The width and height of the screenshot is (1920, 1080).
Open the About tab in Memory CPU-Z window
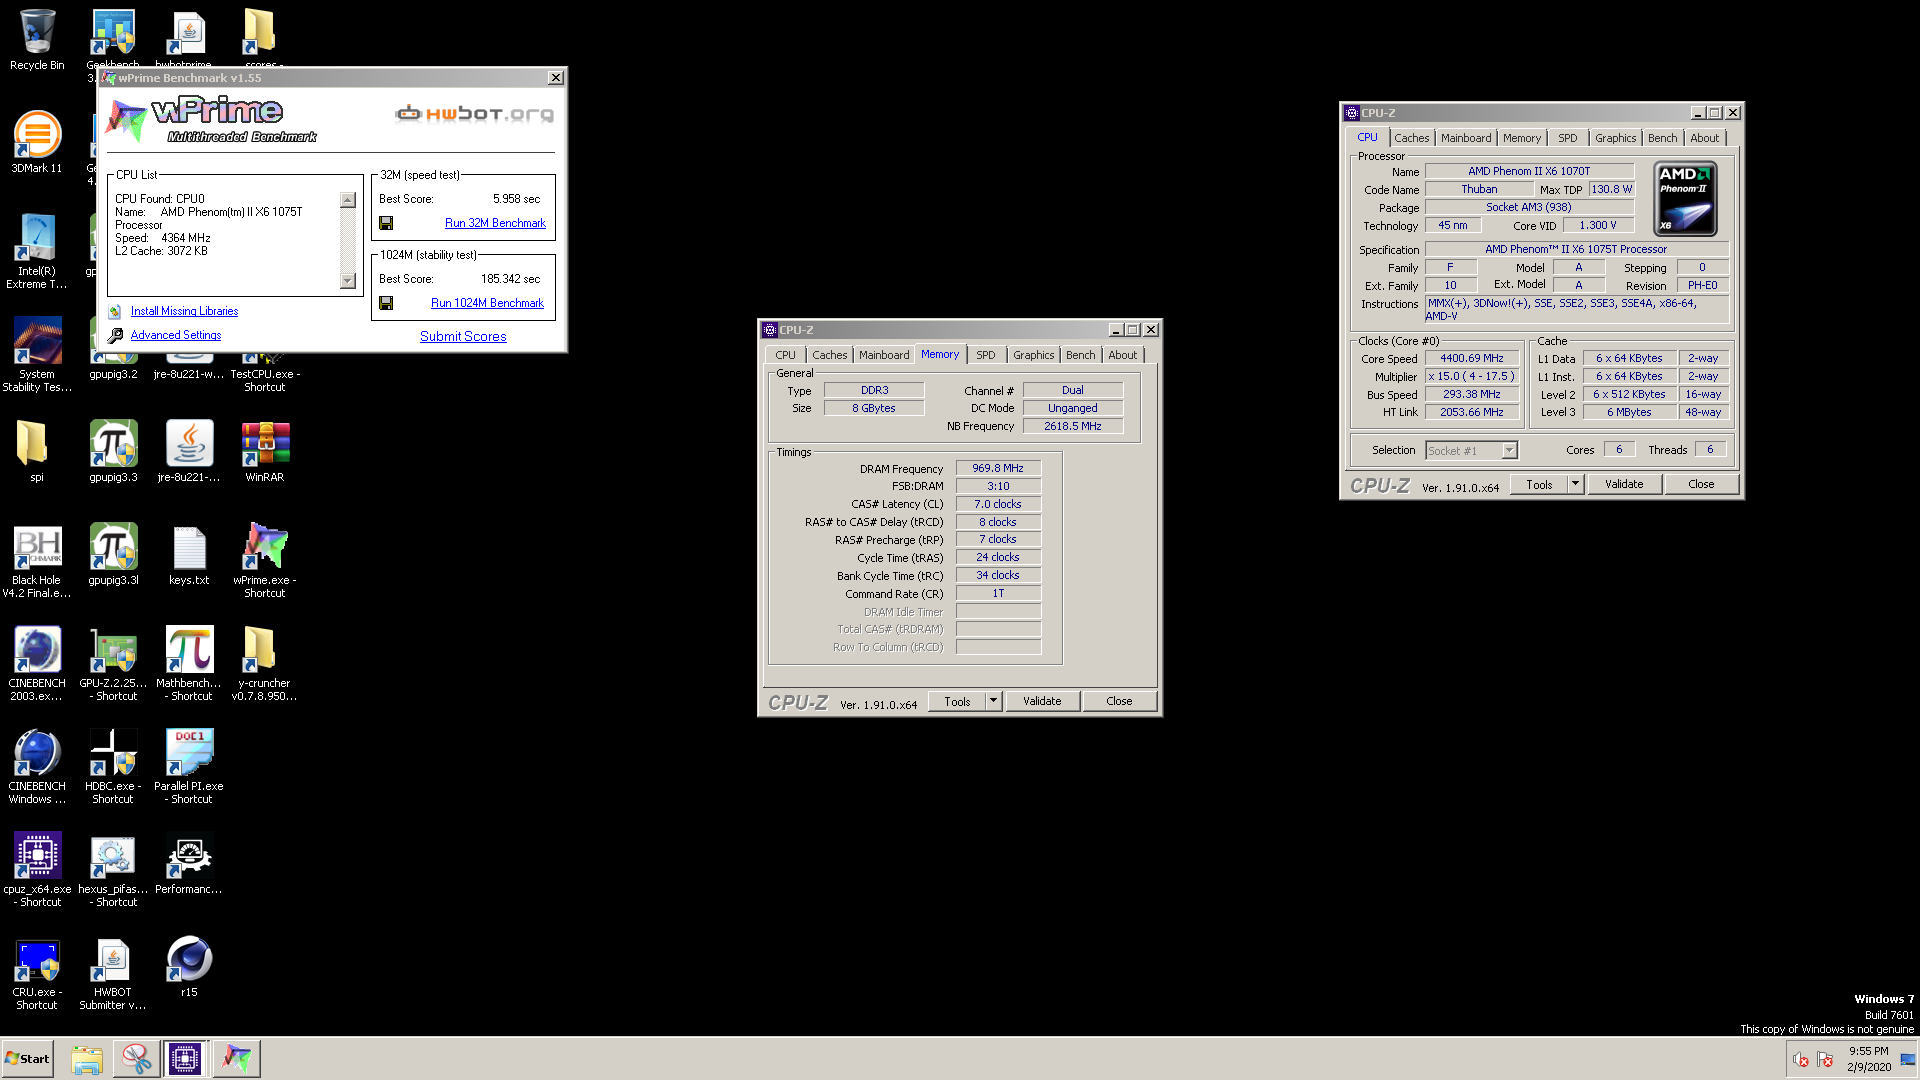[x=1122, y=355]
